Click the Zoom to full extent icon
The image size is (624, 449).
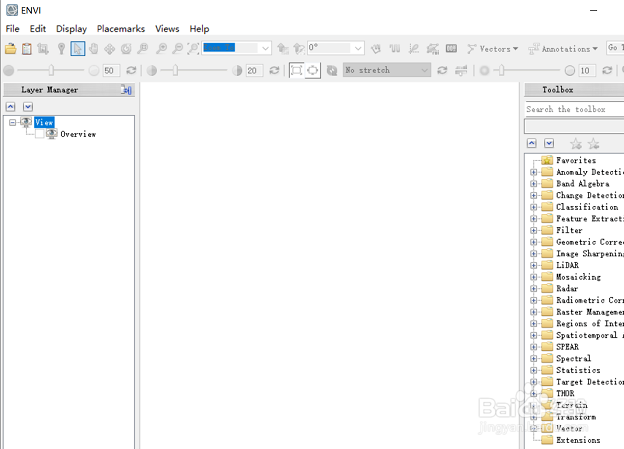point(193,49)
